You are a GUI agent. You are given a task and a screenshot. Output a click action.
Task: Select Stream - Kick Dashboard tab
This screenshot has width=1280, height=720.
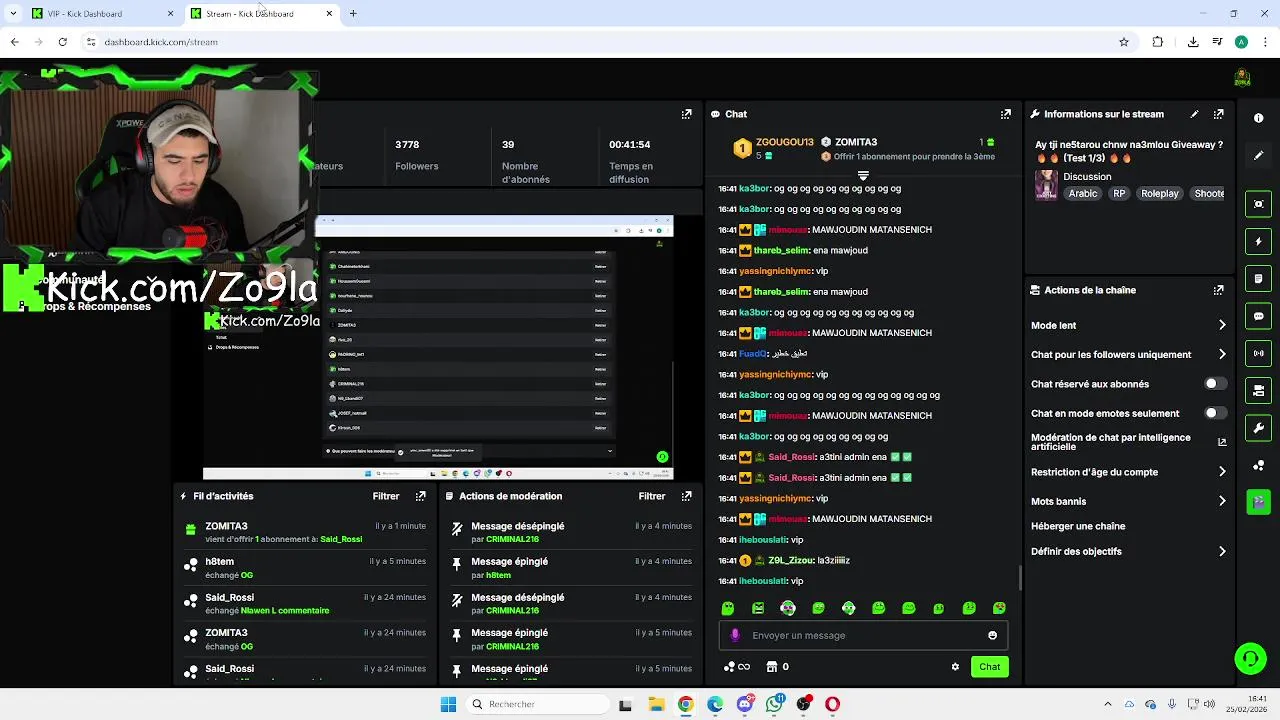coord(260,13)
